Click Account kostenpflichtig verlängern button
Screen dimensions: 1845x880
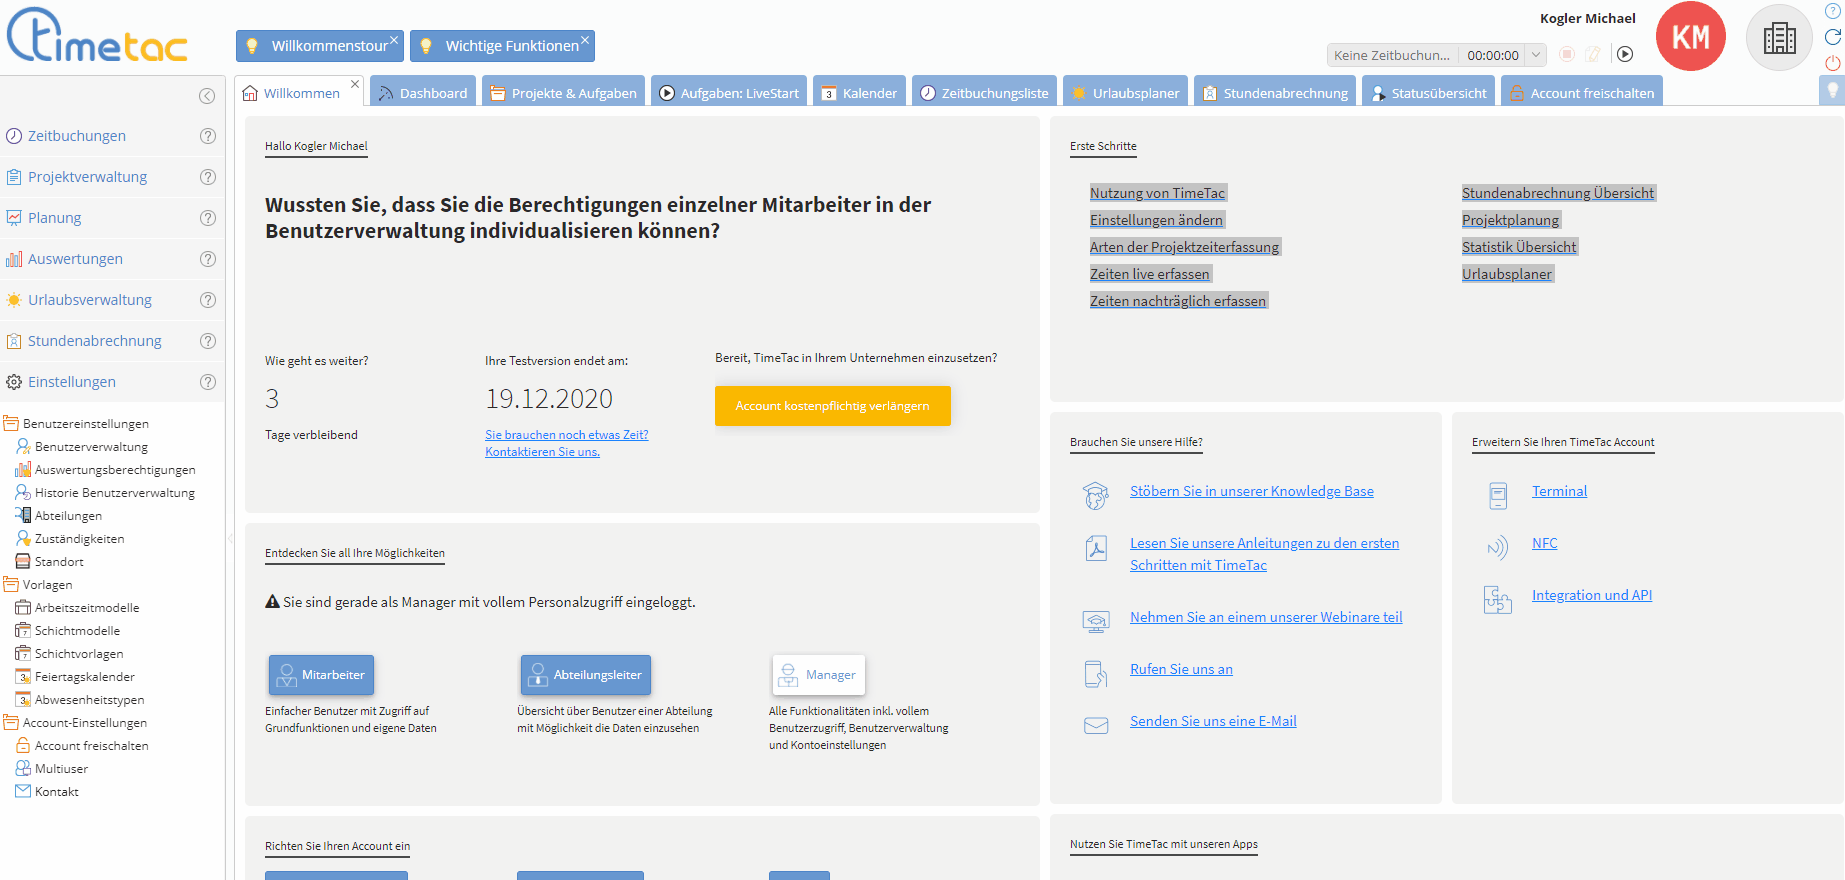pos(832,406)
